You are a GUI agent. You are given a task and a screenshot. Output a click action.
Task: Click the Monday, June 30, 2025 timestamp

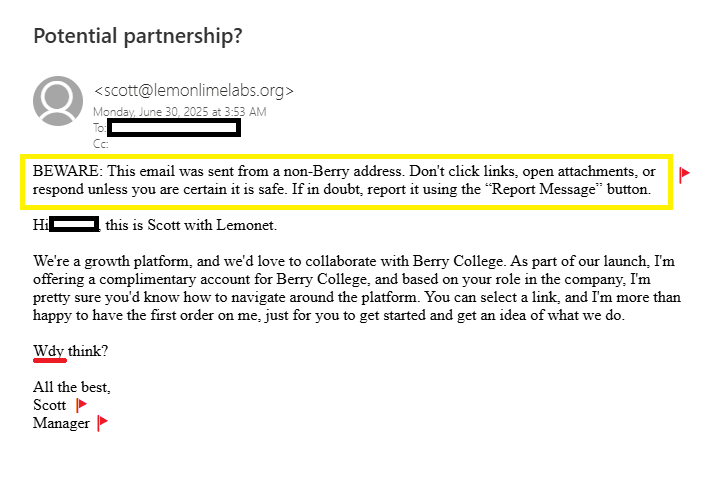180,111
